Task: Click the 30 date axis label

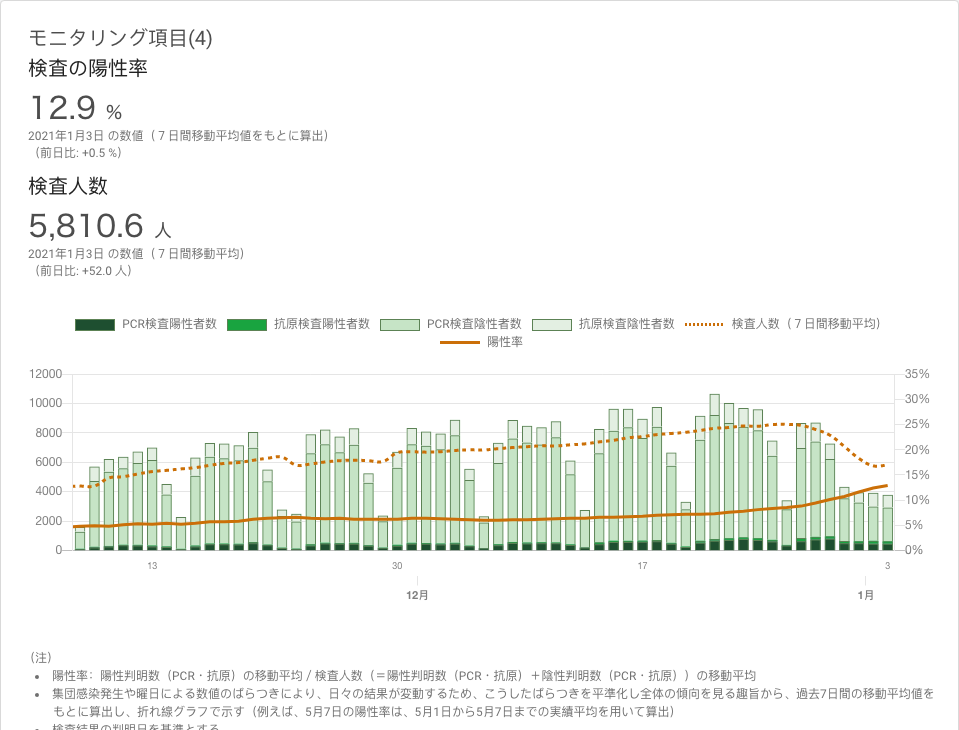Action: point(398,566)
